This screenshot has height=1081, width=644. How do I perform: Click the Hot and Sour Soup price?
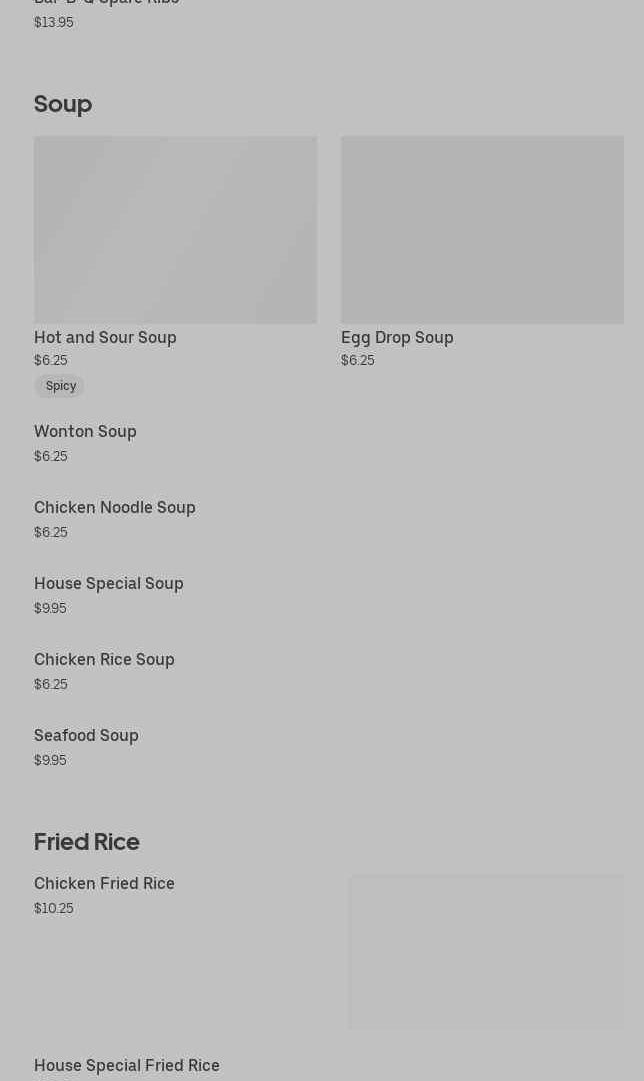(x=51, y=361)
